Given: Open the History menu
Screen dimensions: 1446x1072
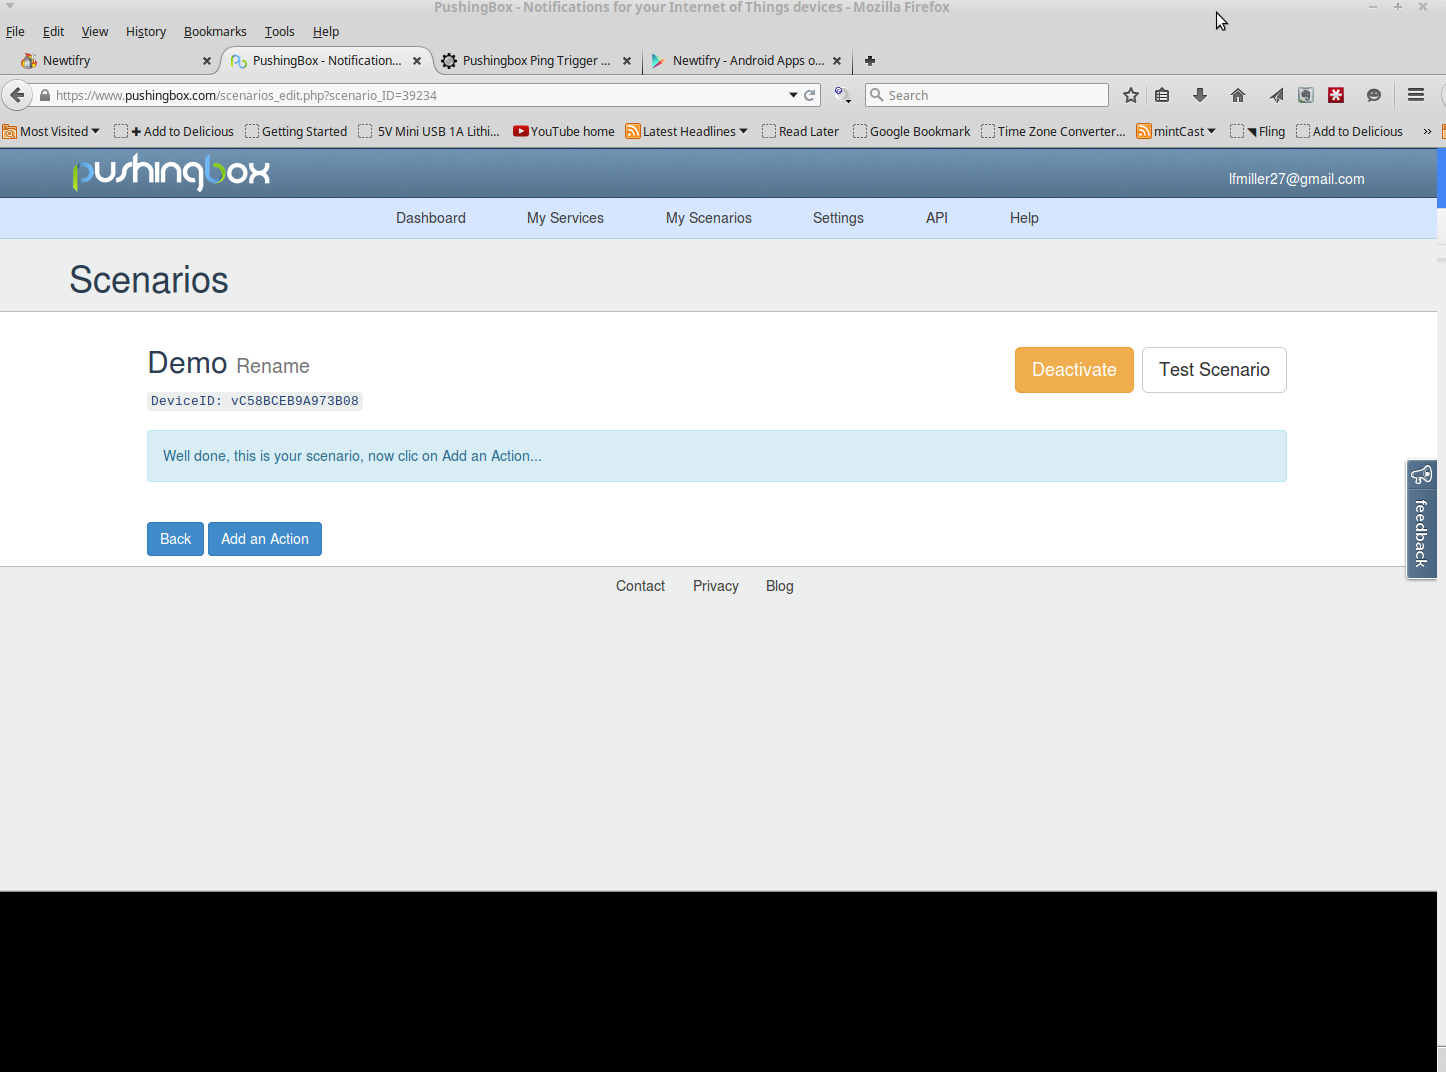Looking at the screenshot, I should [x=146, y=32].
